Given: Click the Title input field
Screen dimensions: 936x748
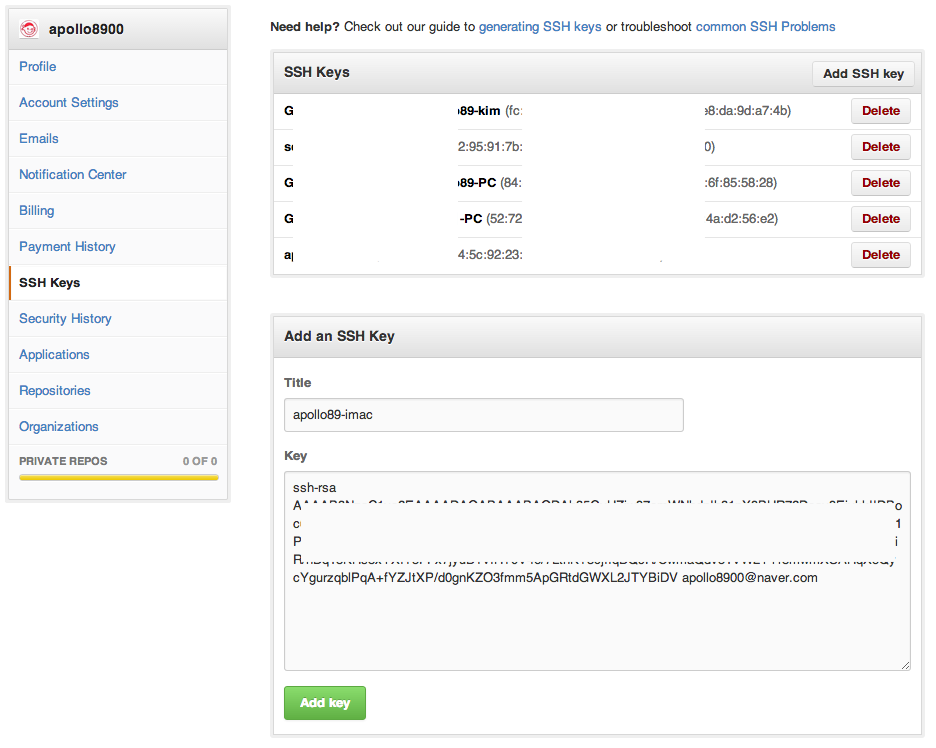Looking at the screenshot, I should [x=483, y=415].
